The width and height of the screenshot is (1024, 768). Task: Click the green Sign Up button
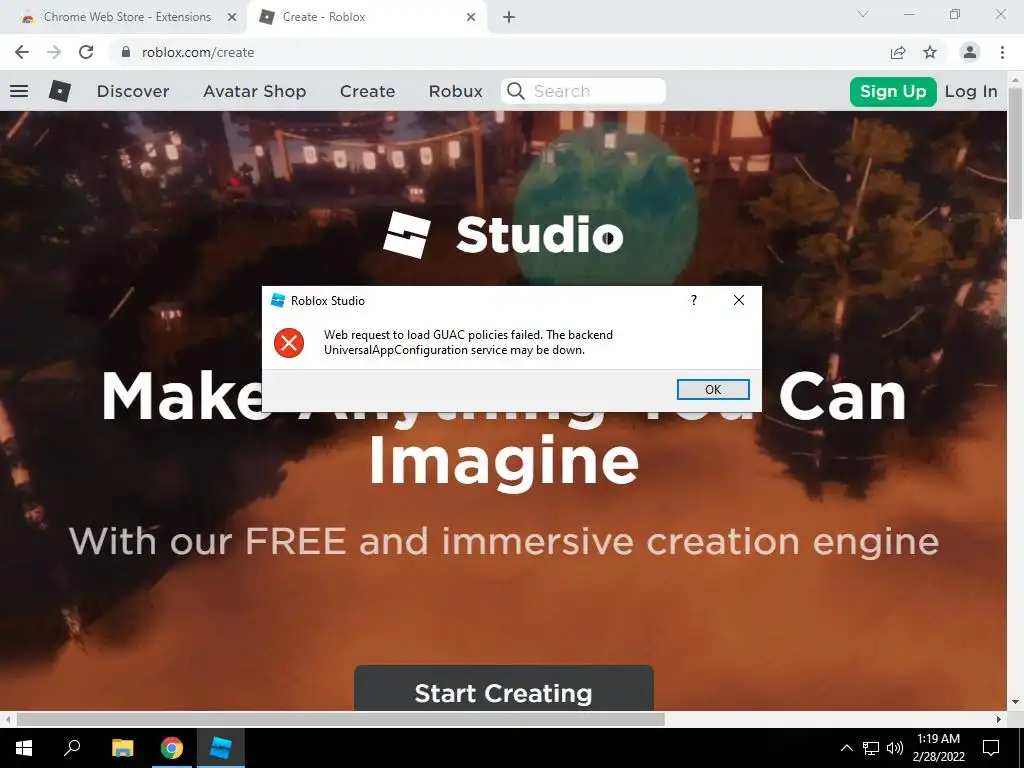pyautogui.click(x=893, y=91)
